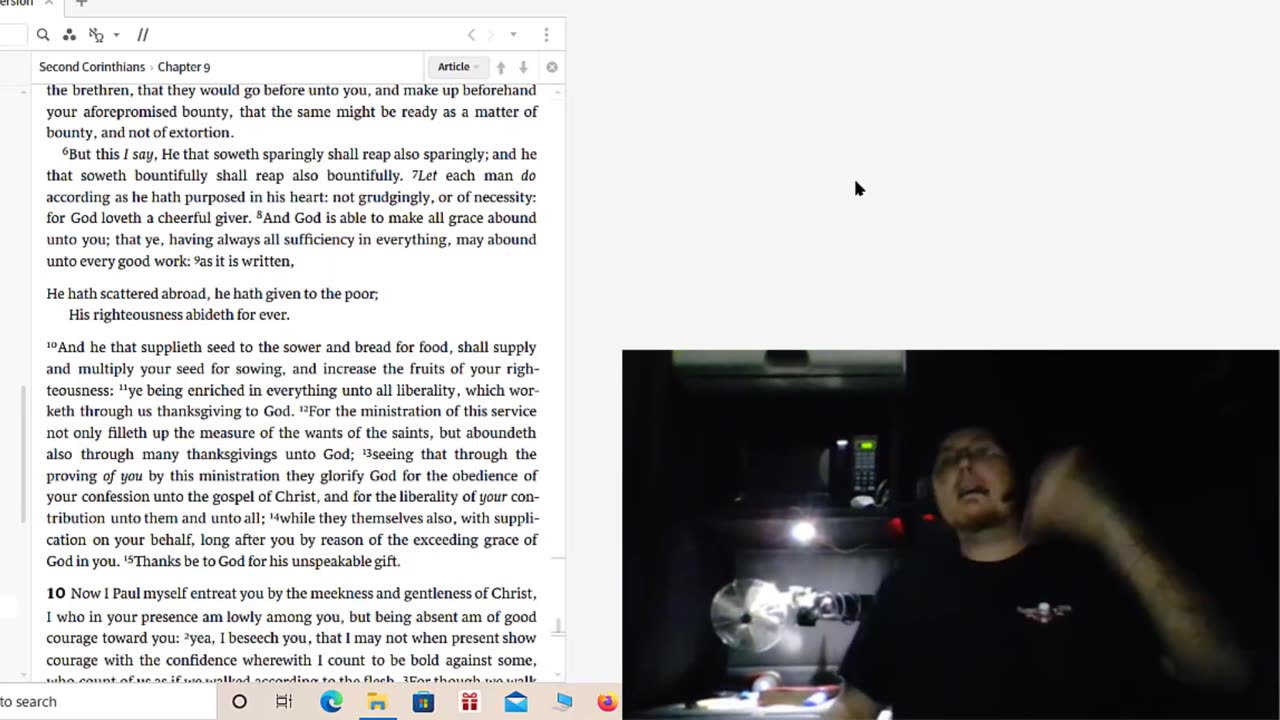The height and width of the screenshot is (720, 1280).
Task: Open the Article navigation dropdown
Action: [458, 67]
